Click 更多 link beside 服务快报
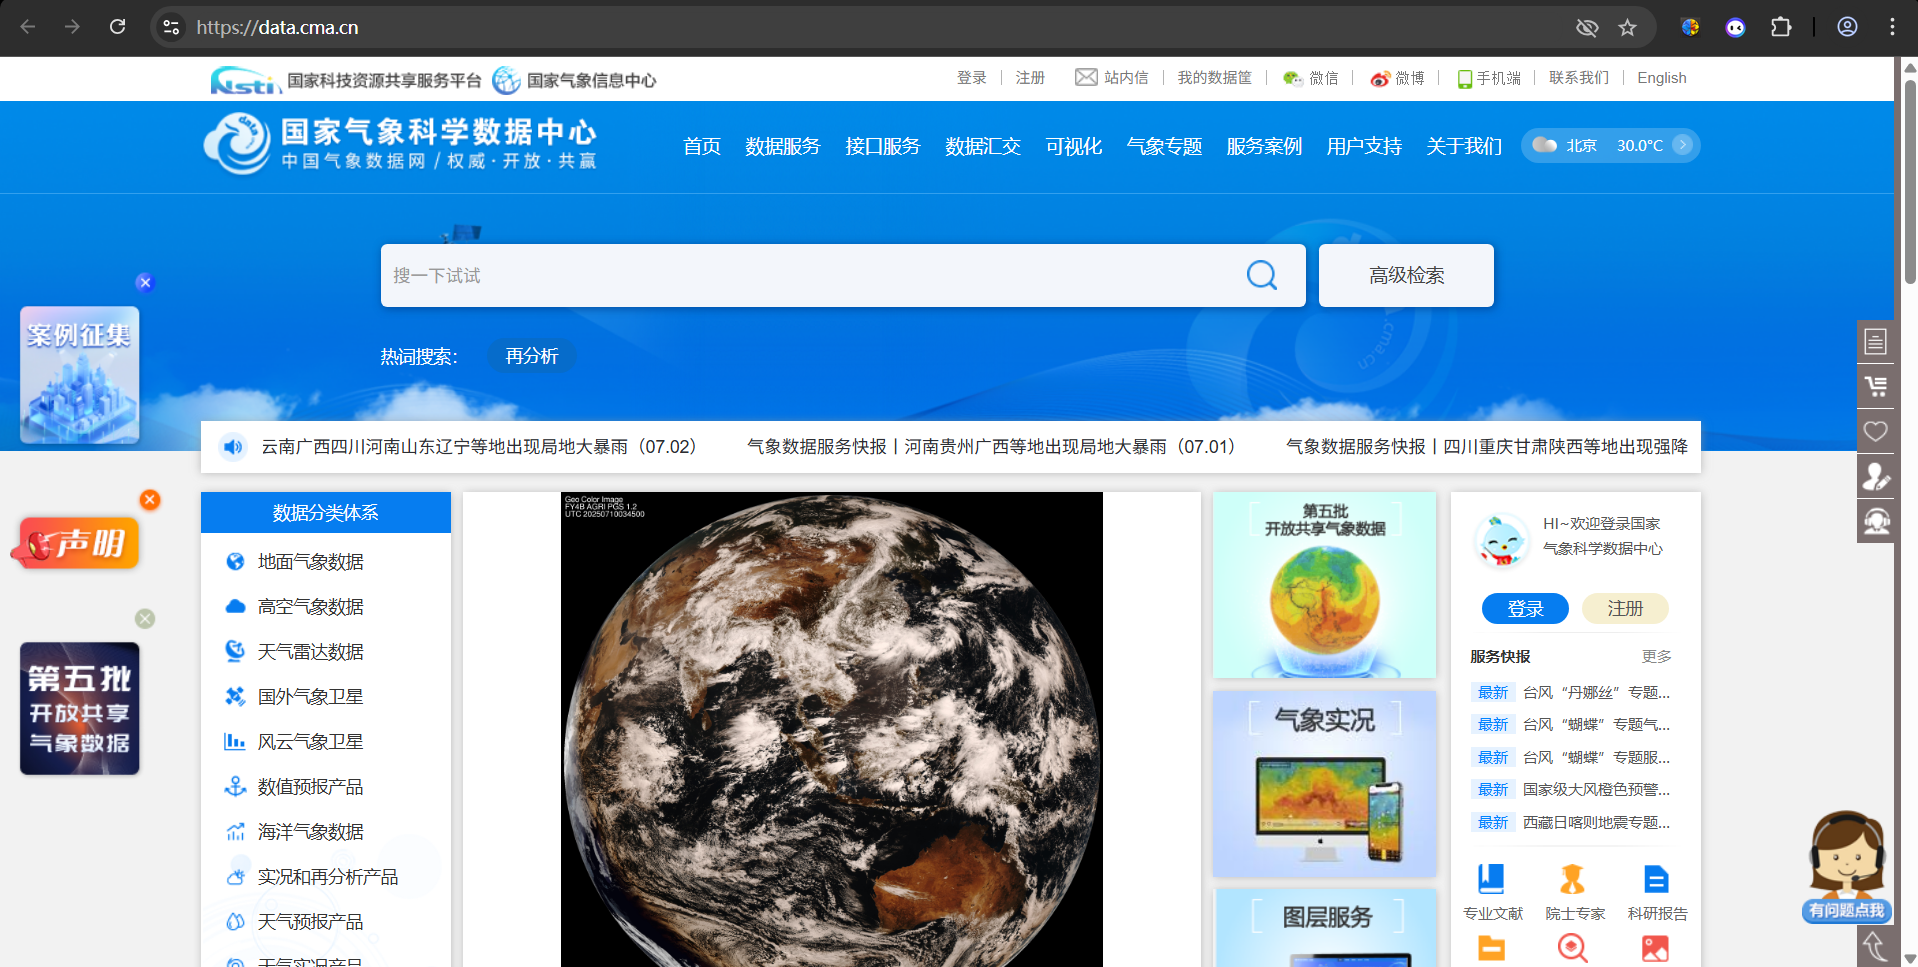The image size is (1918, 967). click(1656, 656)
